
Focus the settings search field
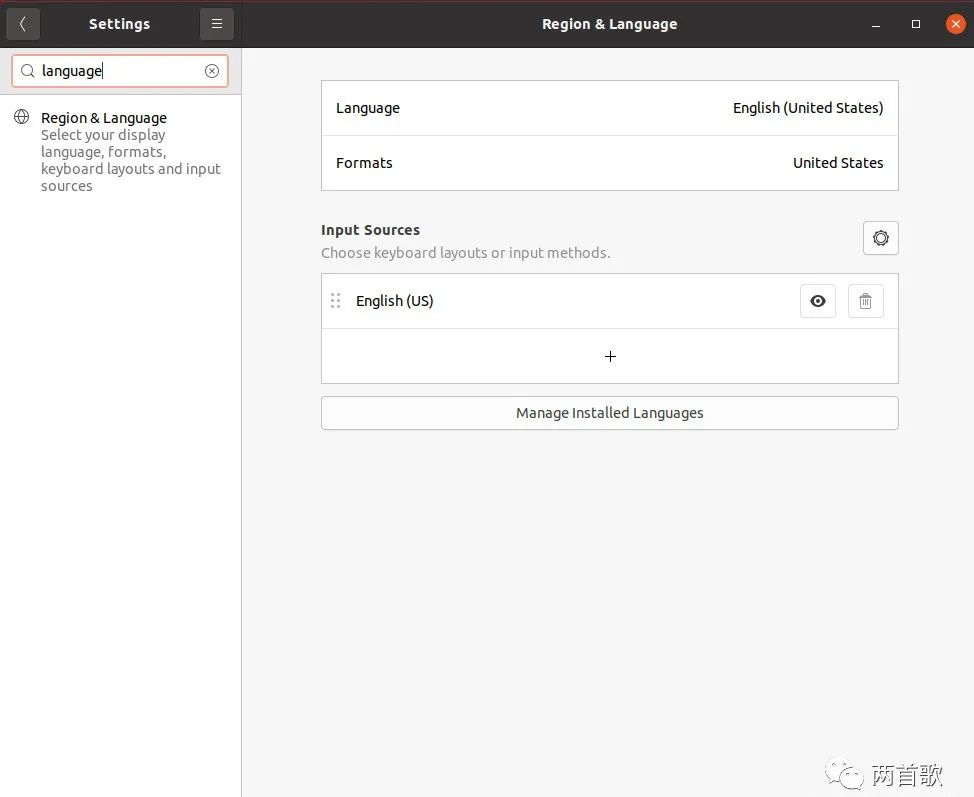pos(120,71)
